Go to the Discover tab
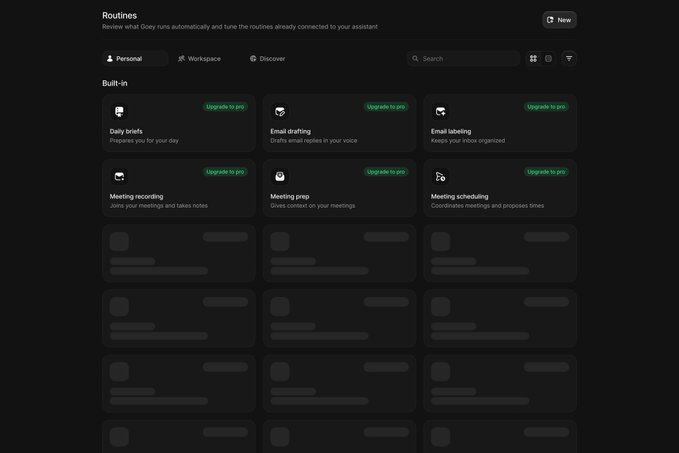 pos(268,58)
